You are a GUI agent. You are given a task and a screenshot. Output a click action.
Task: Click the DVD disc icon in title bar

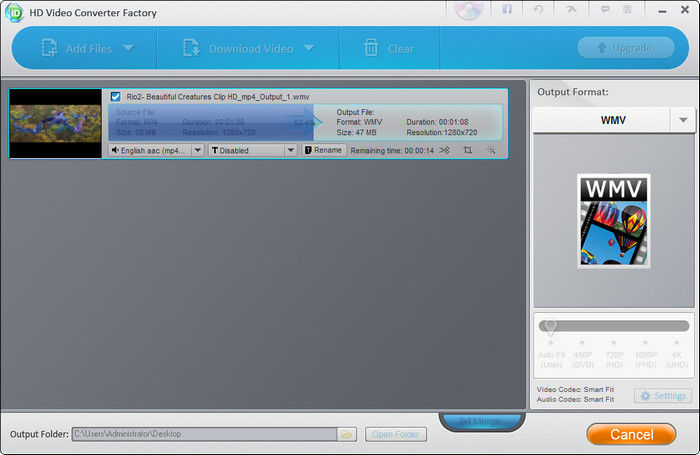tap(469, 10)
